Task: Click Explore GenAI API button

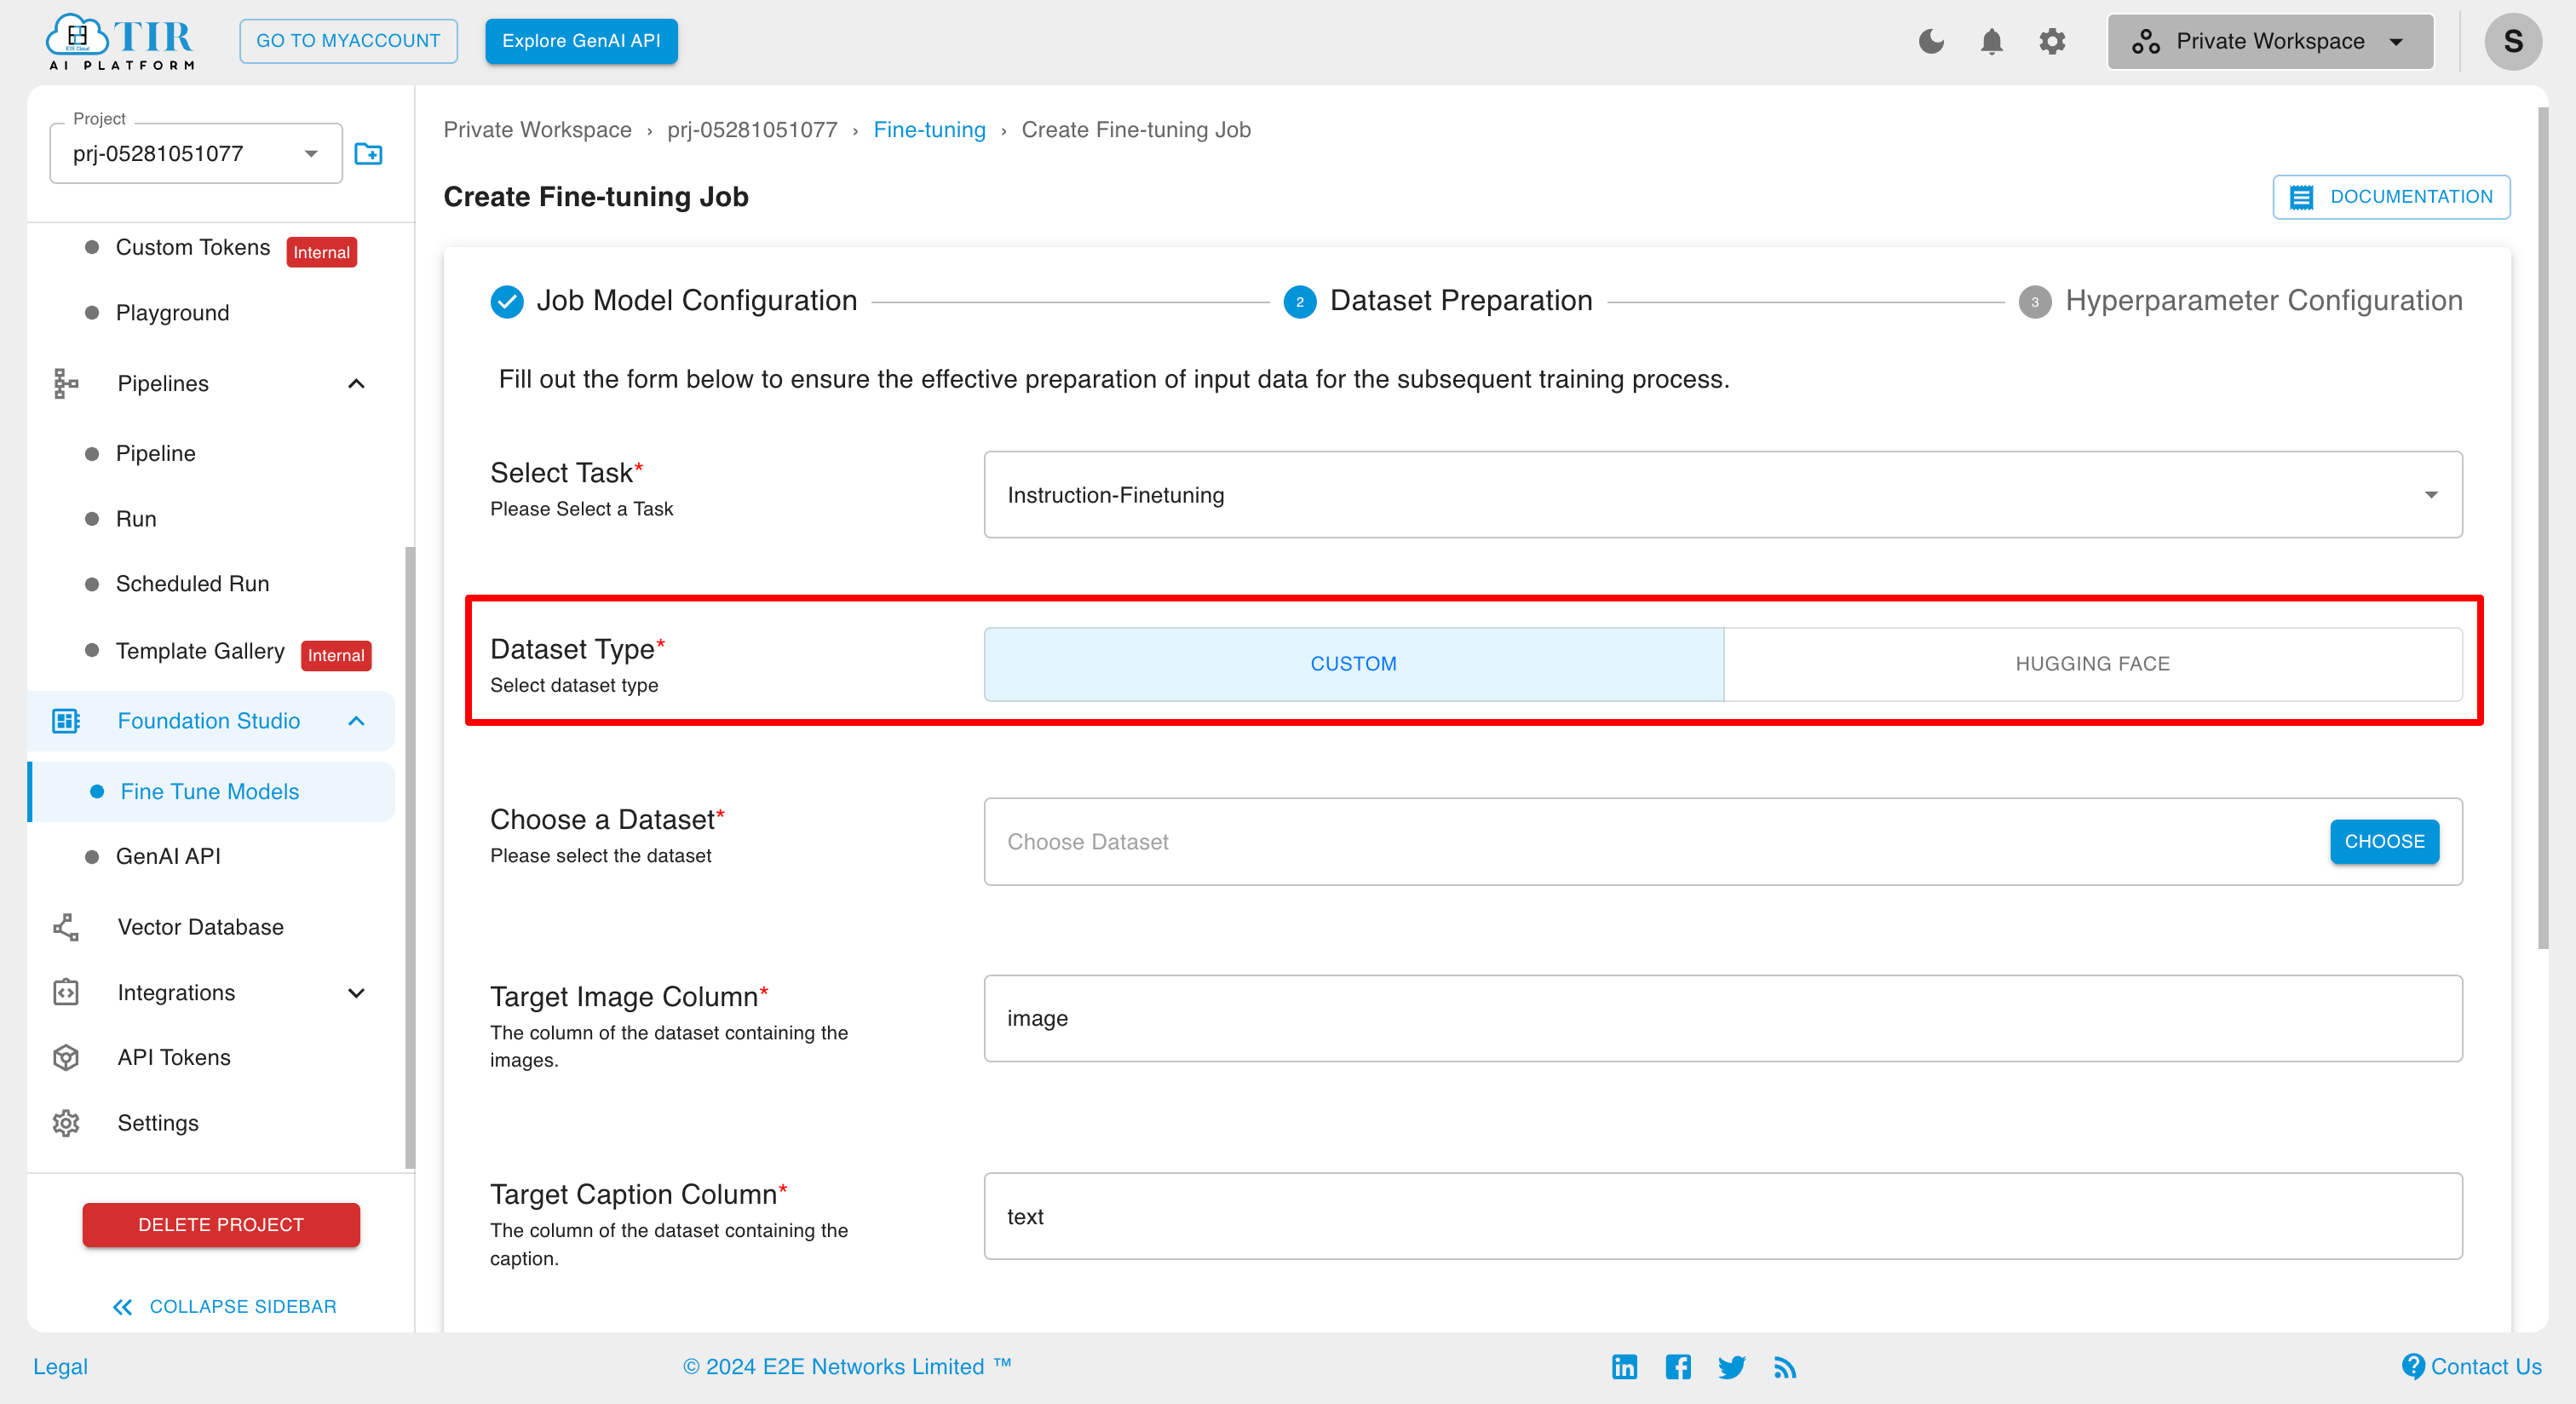Action: 581,41
